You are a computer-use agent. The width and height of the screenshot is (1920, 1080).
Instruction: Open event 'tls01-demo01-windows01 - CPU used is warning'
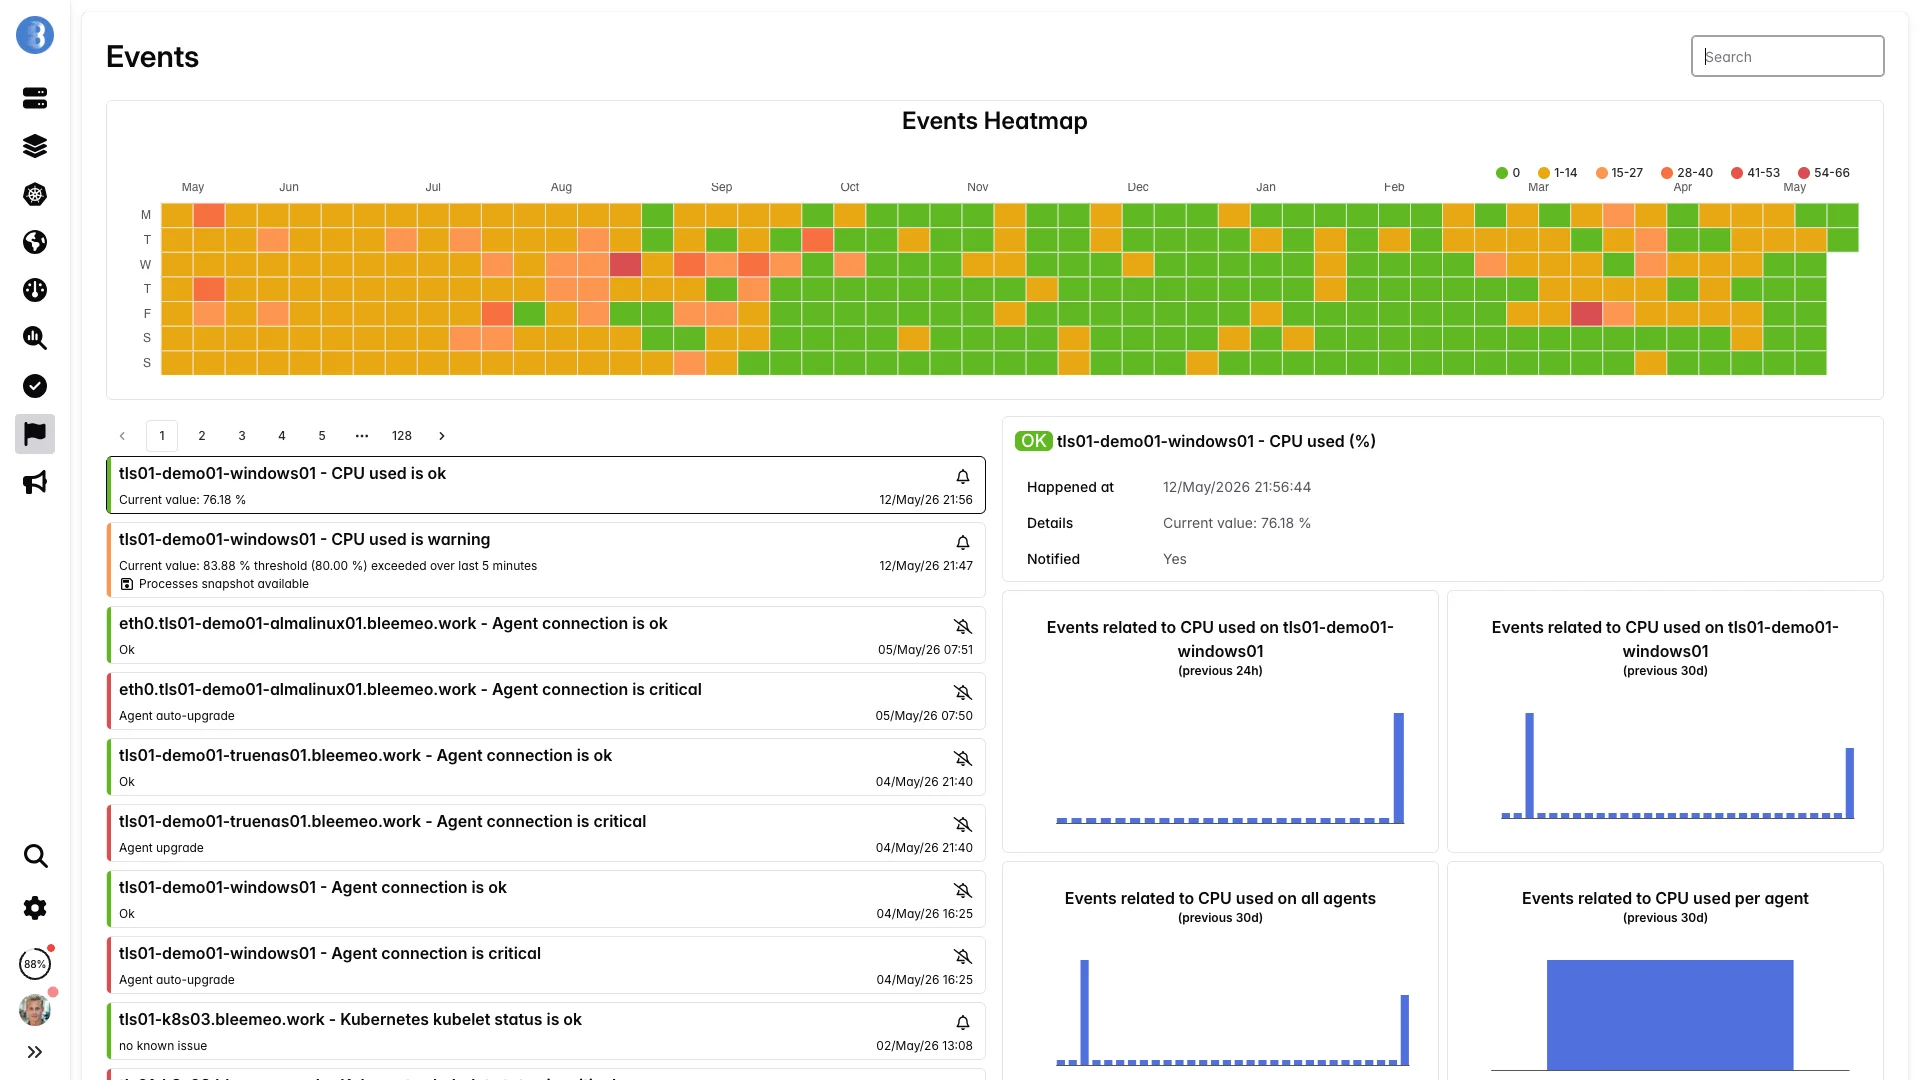(546, 560)
